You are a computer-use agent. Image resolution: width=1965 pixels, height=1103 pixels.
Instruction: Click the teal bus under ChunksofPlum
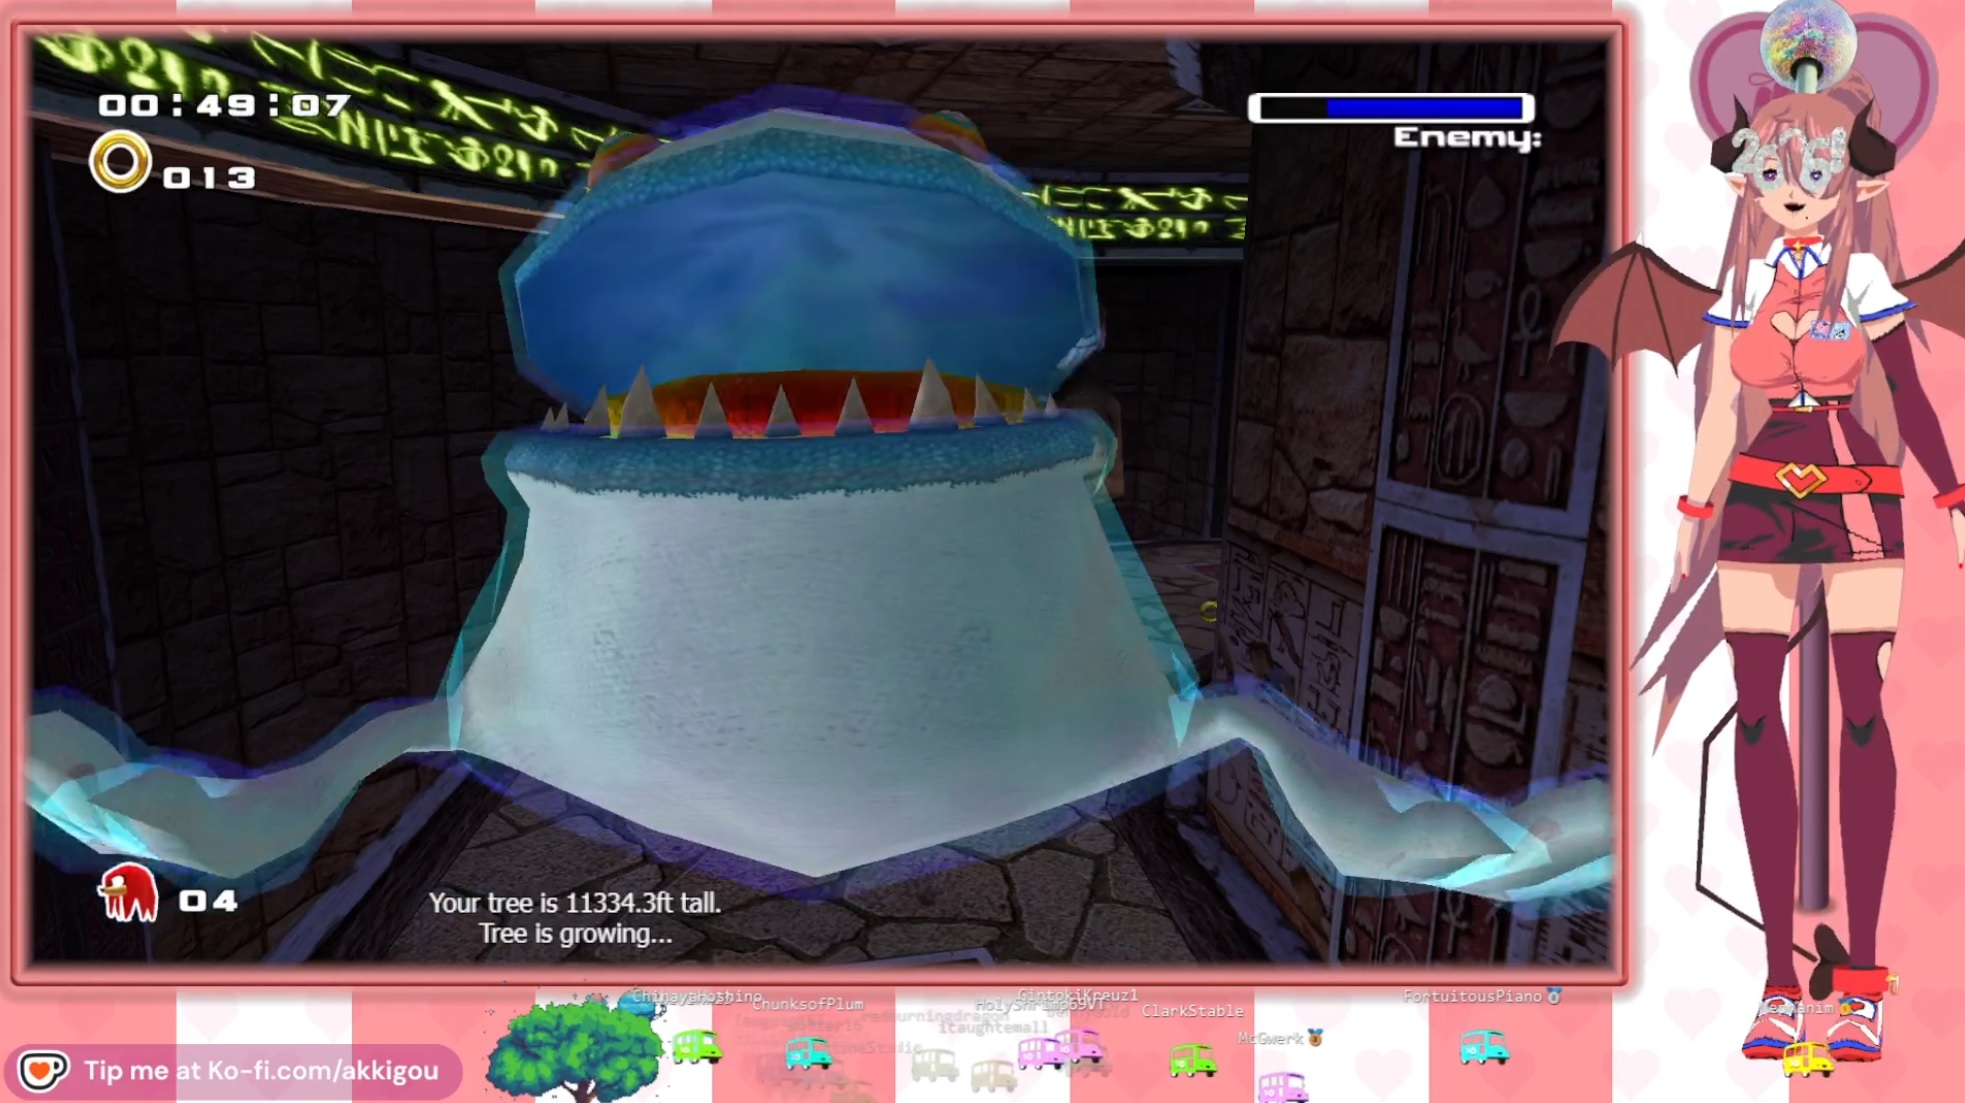(x=807, y=1052)
